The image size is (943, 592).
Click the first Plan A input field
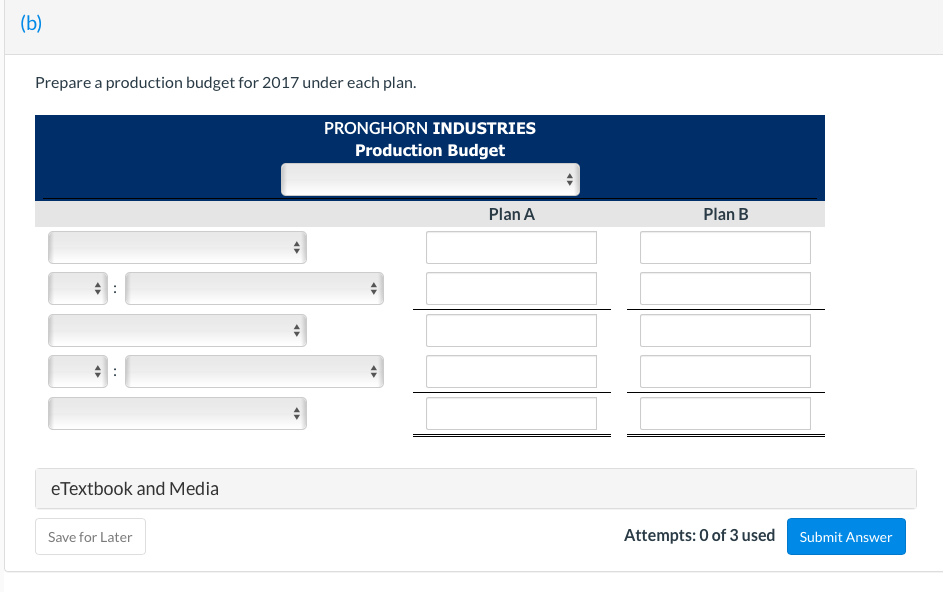coord(511,247)
